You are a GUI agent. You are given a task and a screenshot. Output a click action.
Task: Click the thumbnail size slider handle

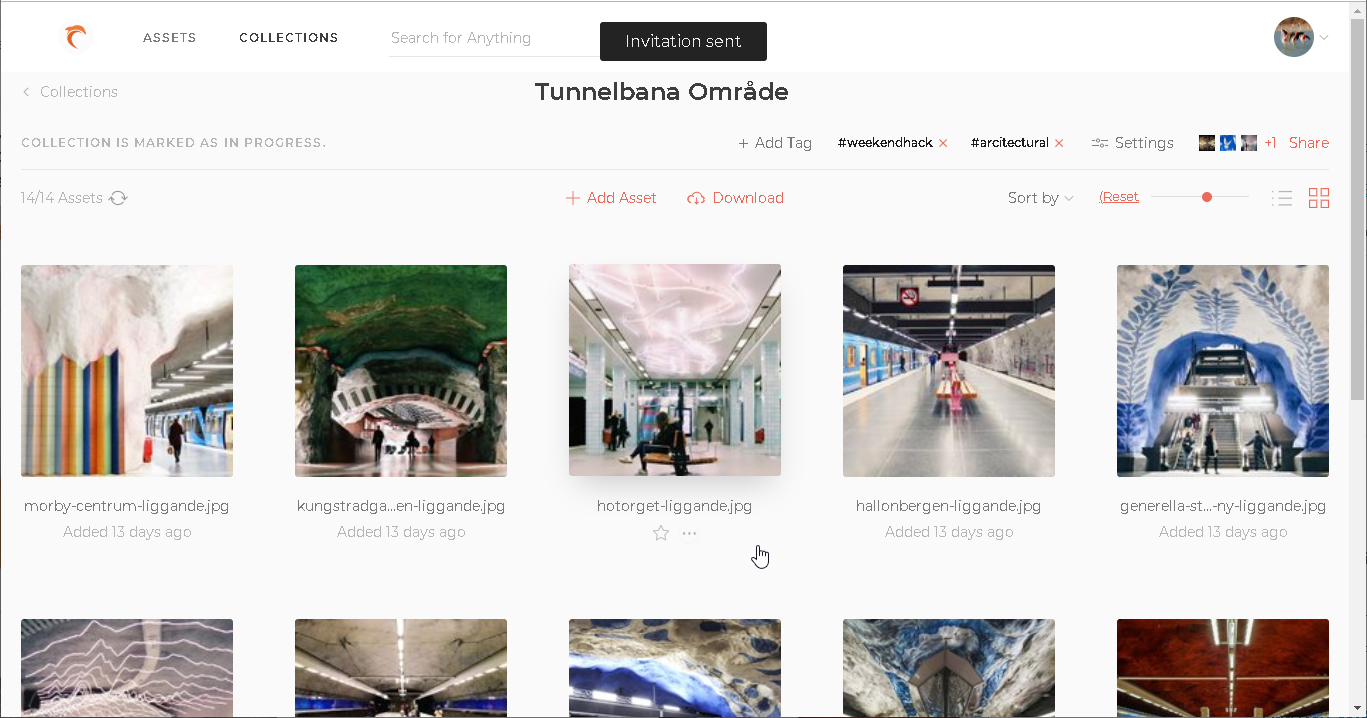tap(1207, 197)
